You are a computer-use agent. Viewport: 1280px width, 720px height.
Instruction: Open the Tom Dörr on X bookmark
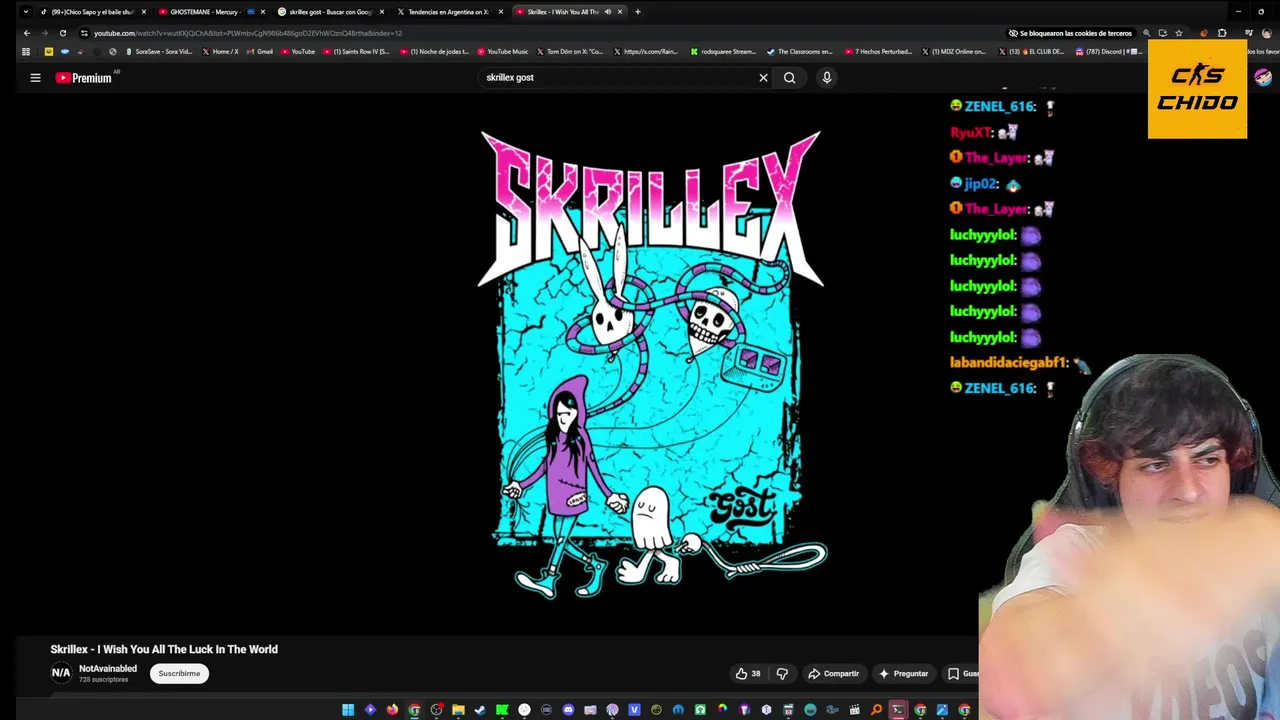[570, 51]
